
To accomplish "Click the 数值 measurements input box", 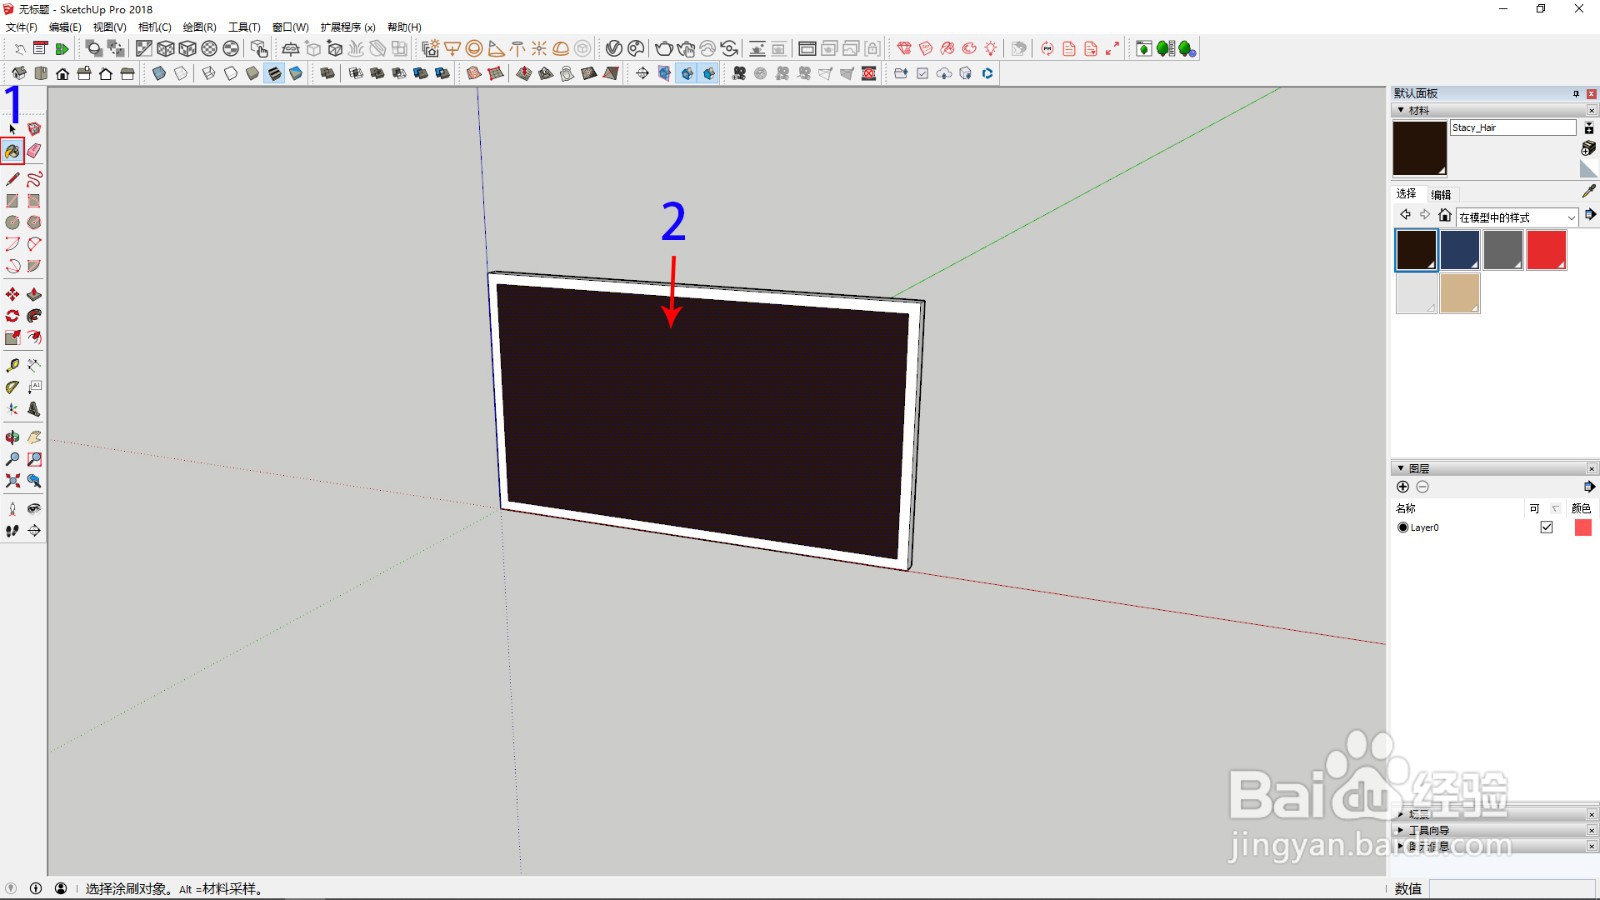I will [1512, 888].
